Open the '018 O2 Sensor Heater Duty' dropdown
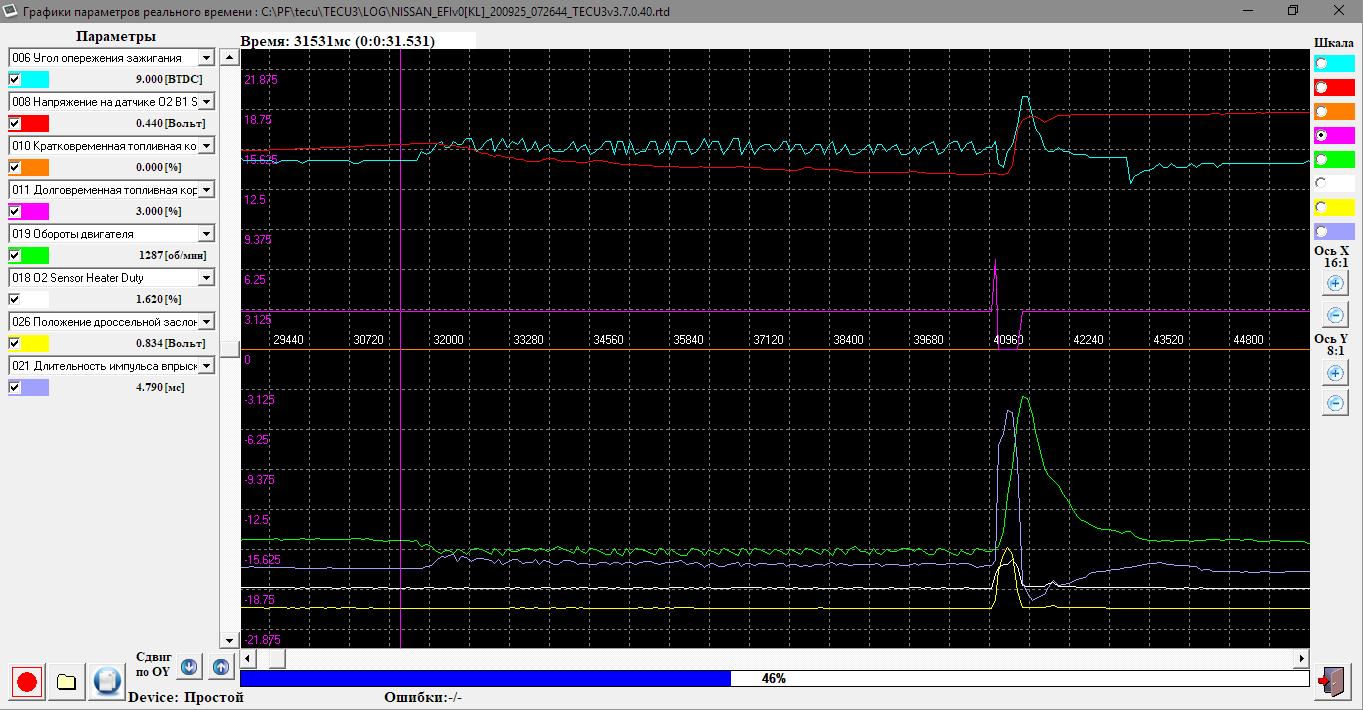The height and width of the screenshot is (710, 1363). [206, 278]
